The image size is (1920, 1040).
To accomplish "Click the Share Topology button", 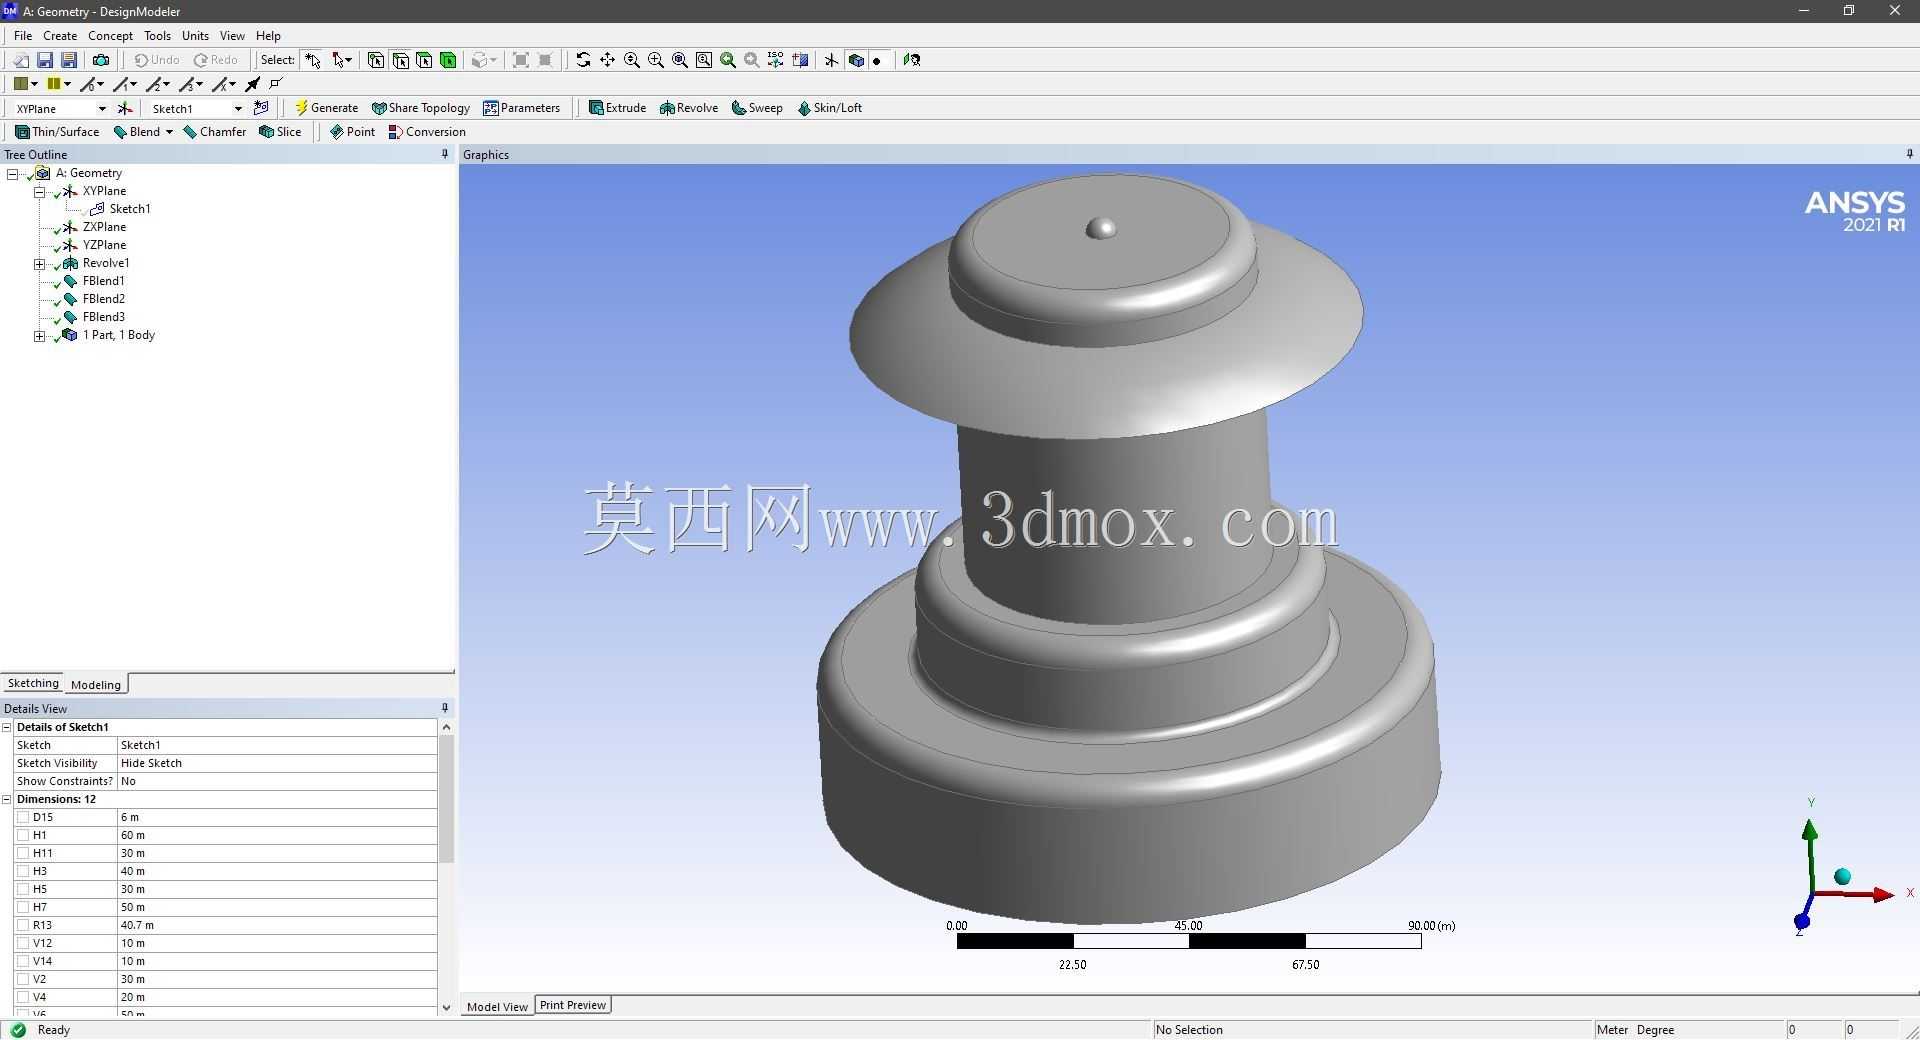I will [420, 108].
